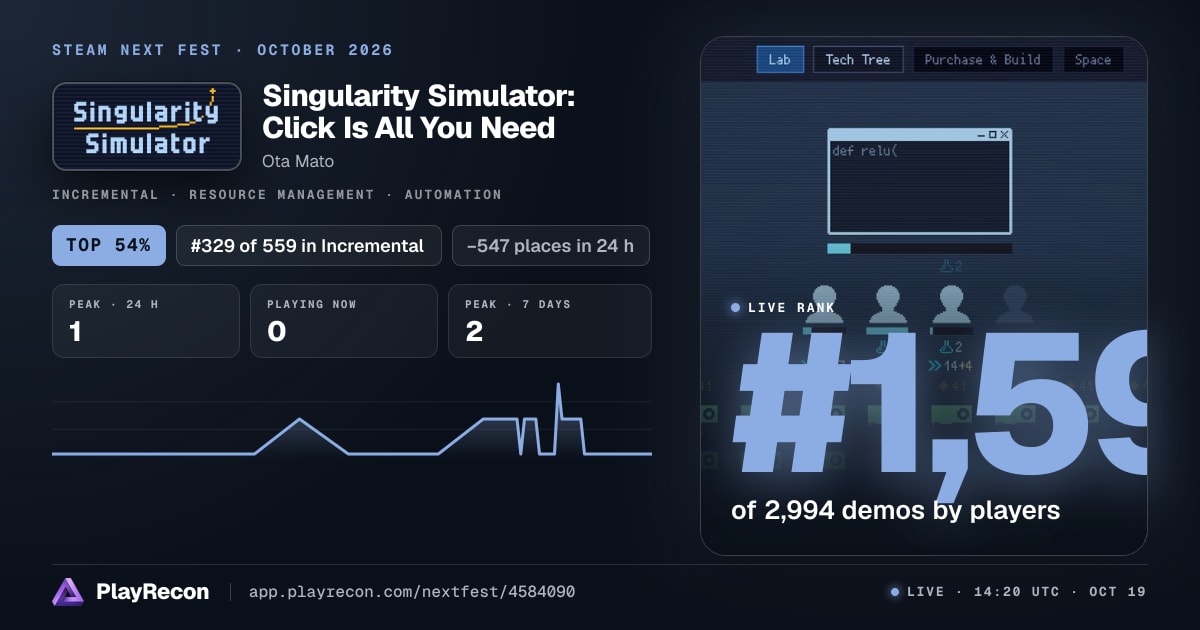Click the INCREMENTAL tag
Viewport: 1200px width, 630px height.
[105, 195]
